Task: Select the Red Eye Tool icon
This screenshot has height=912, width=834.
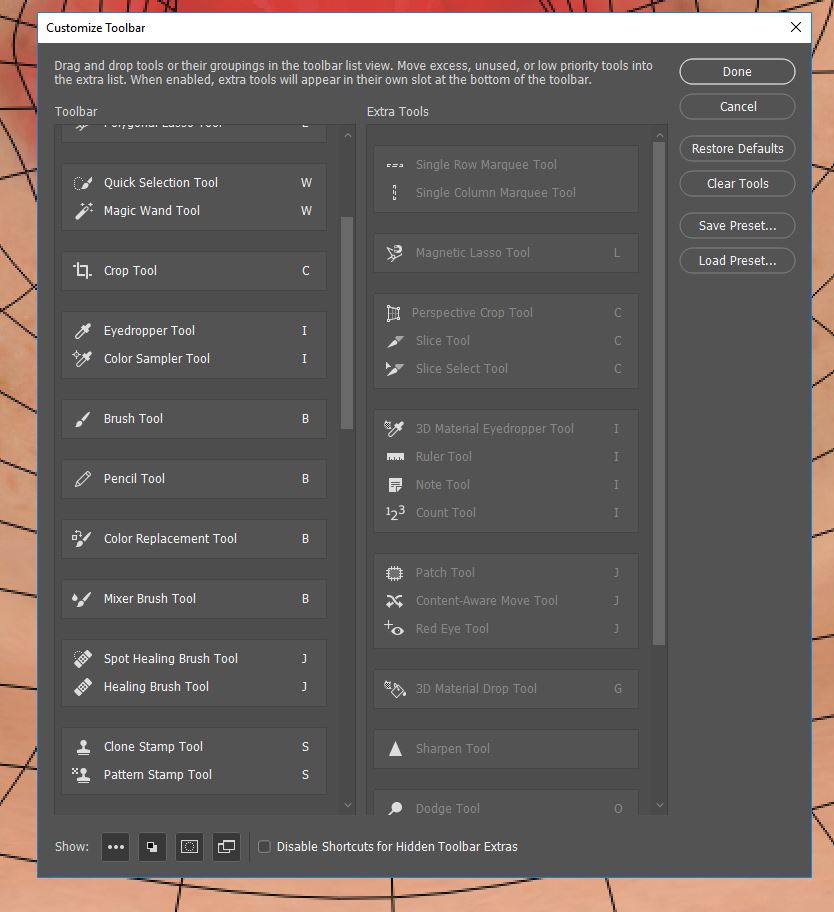Action: 394,628
